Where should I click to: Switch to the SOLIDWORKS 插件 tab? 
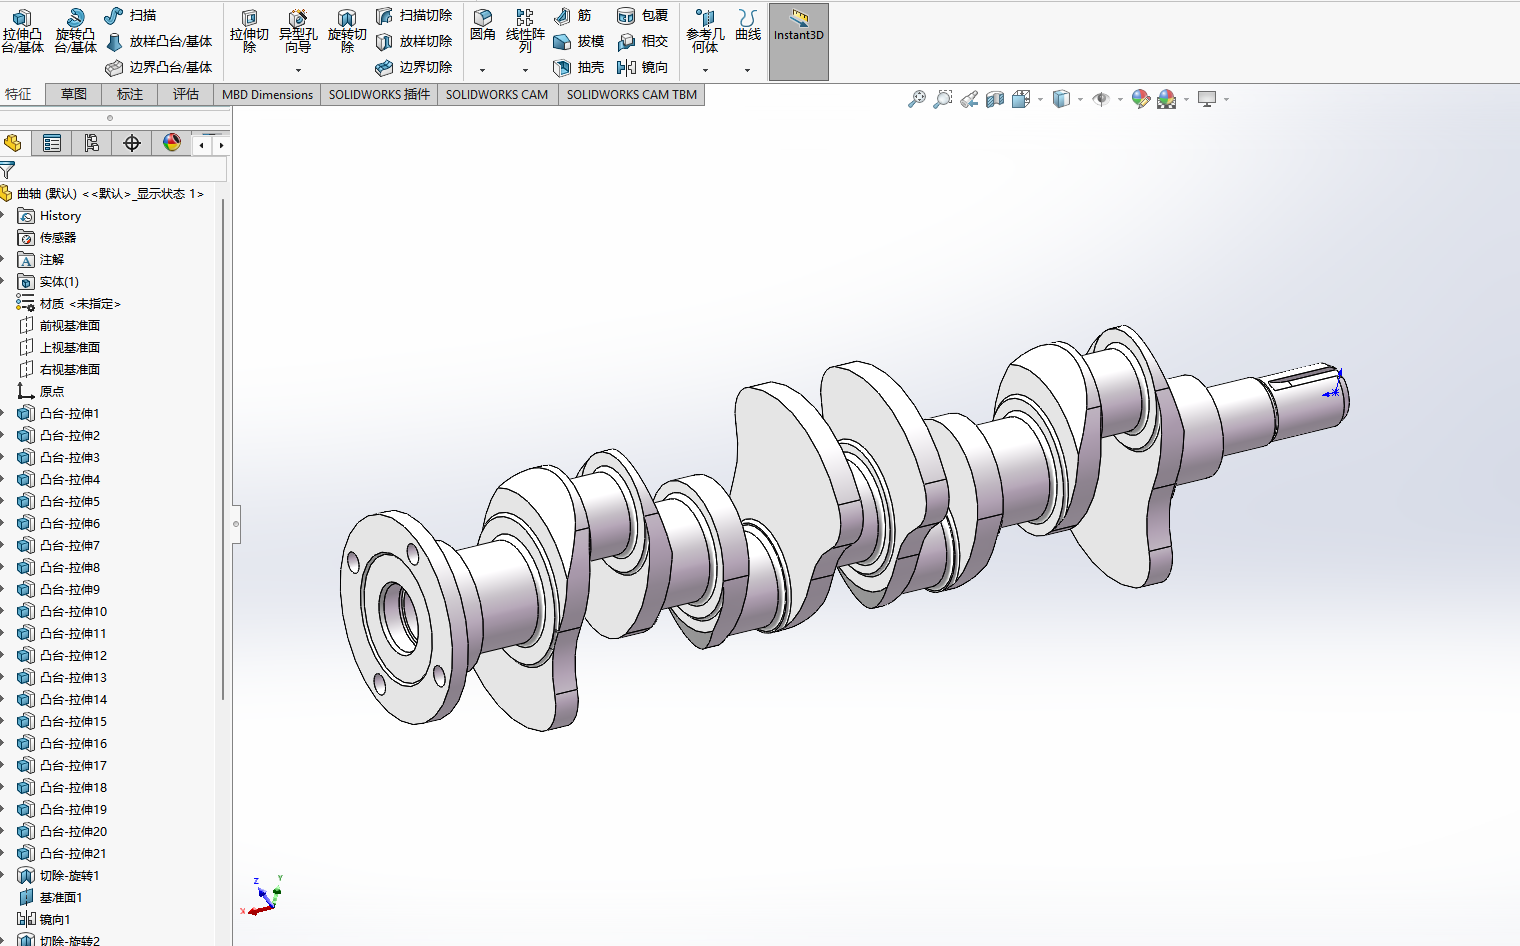[x=379, y=94]
